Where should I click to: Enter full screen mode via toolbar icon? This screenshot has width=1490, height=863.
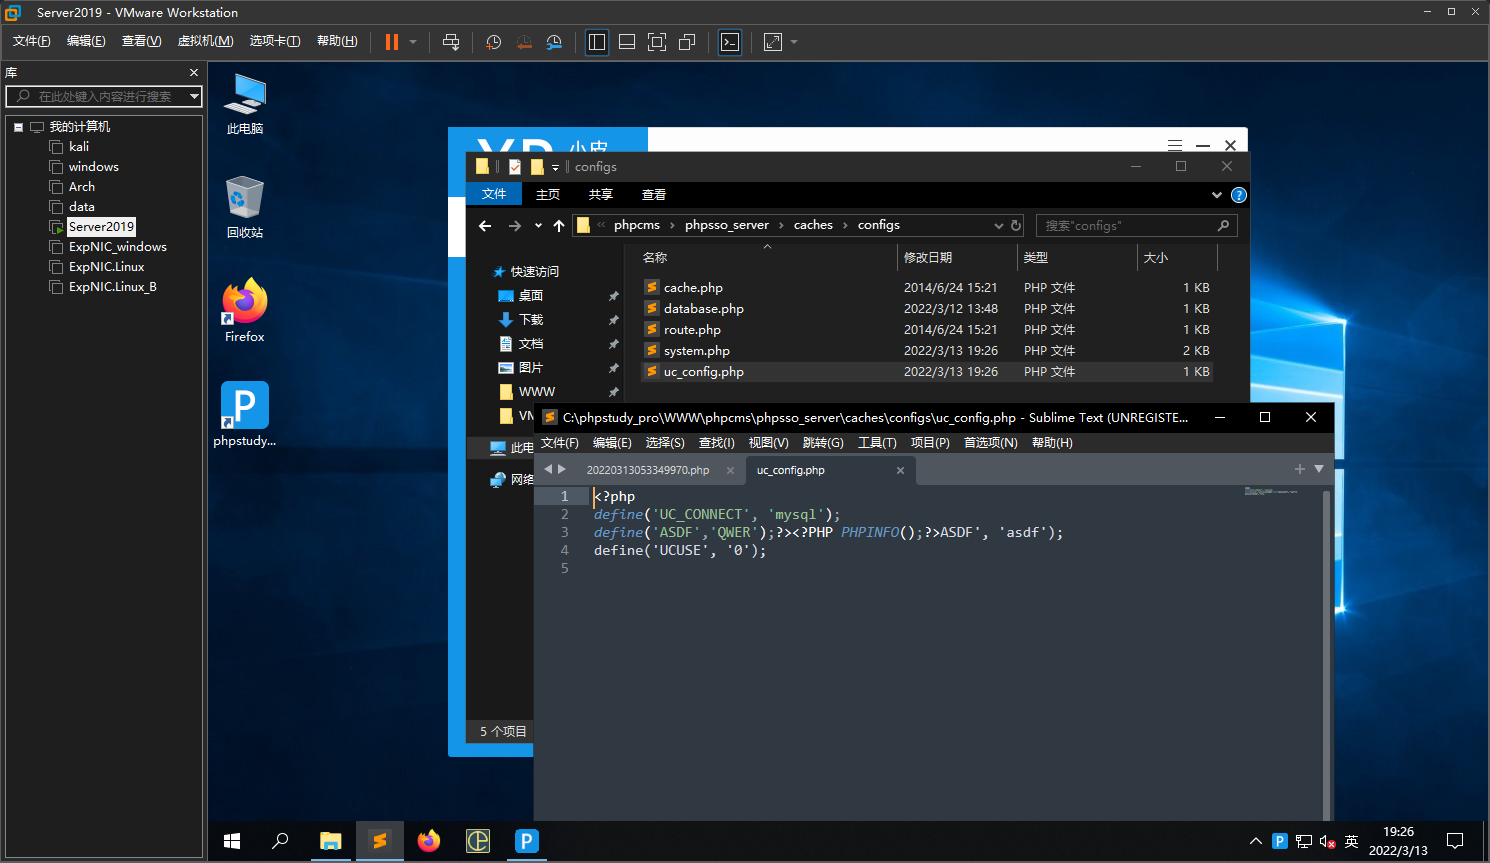[x=657, y=42]
